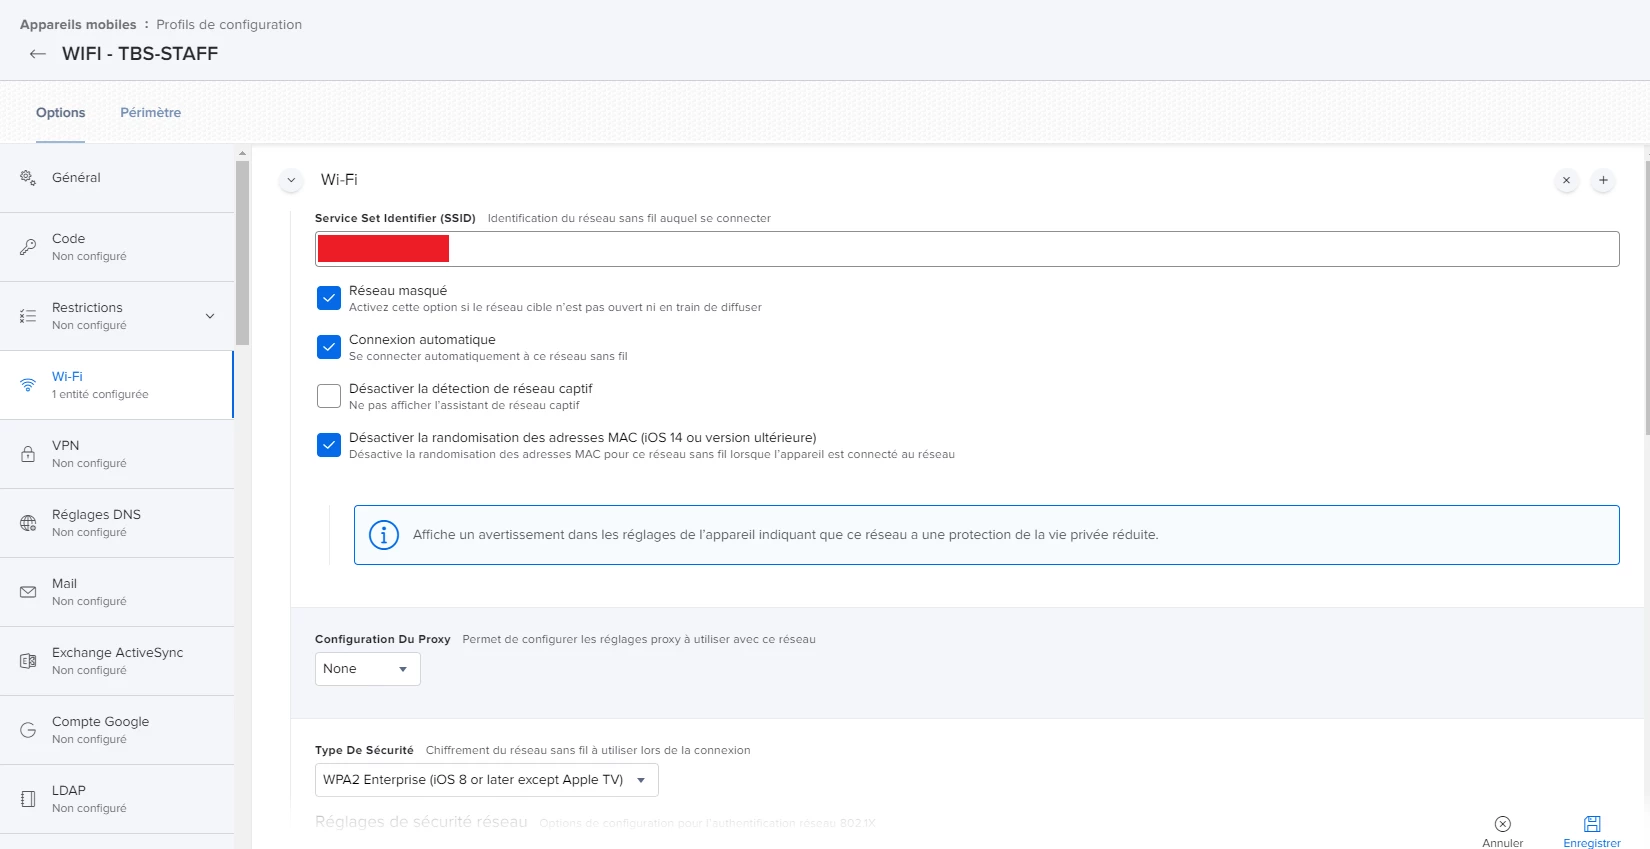Uncheck Désactiver la randomisation des adresses MAC
The width and height of the screenshot is (1650, 849).
coord(329,445)
